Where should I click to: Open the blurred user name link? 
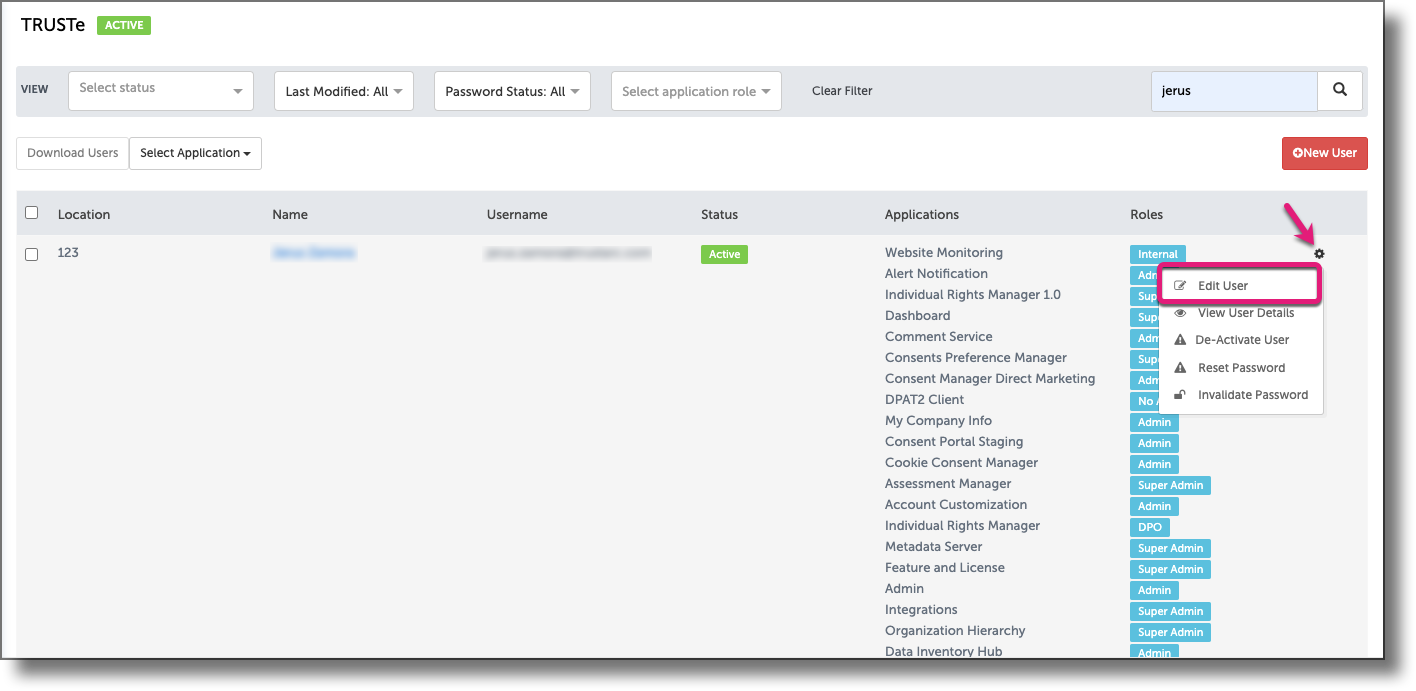(313, 253)
